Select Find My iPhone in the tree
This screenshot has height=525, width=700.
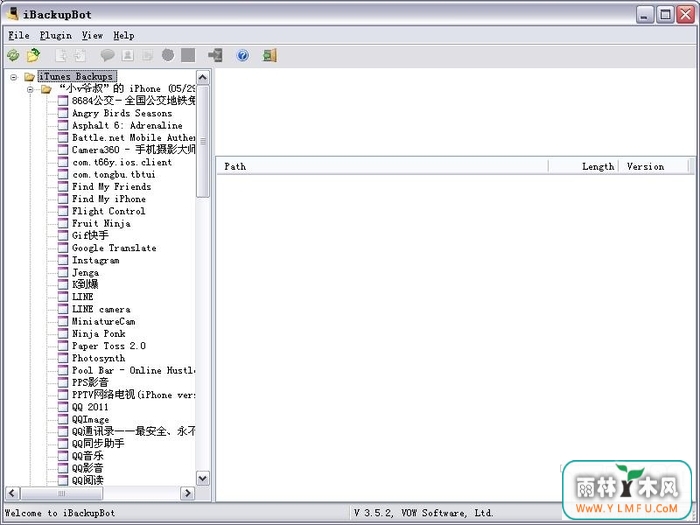(x=109, y=199)
